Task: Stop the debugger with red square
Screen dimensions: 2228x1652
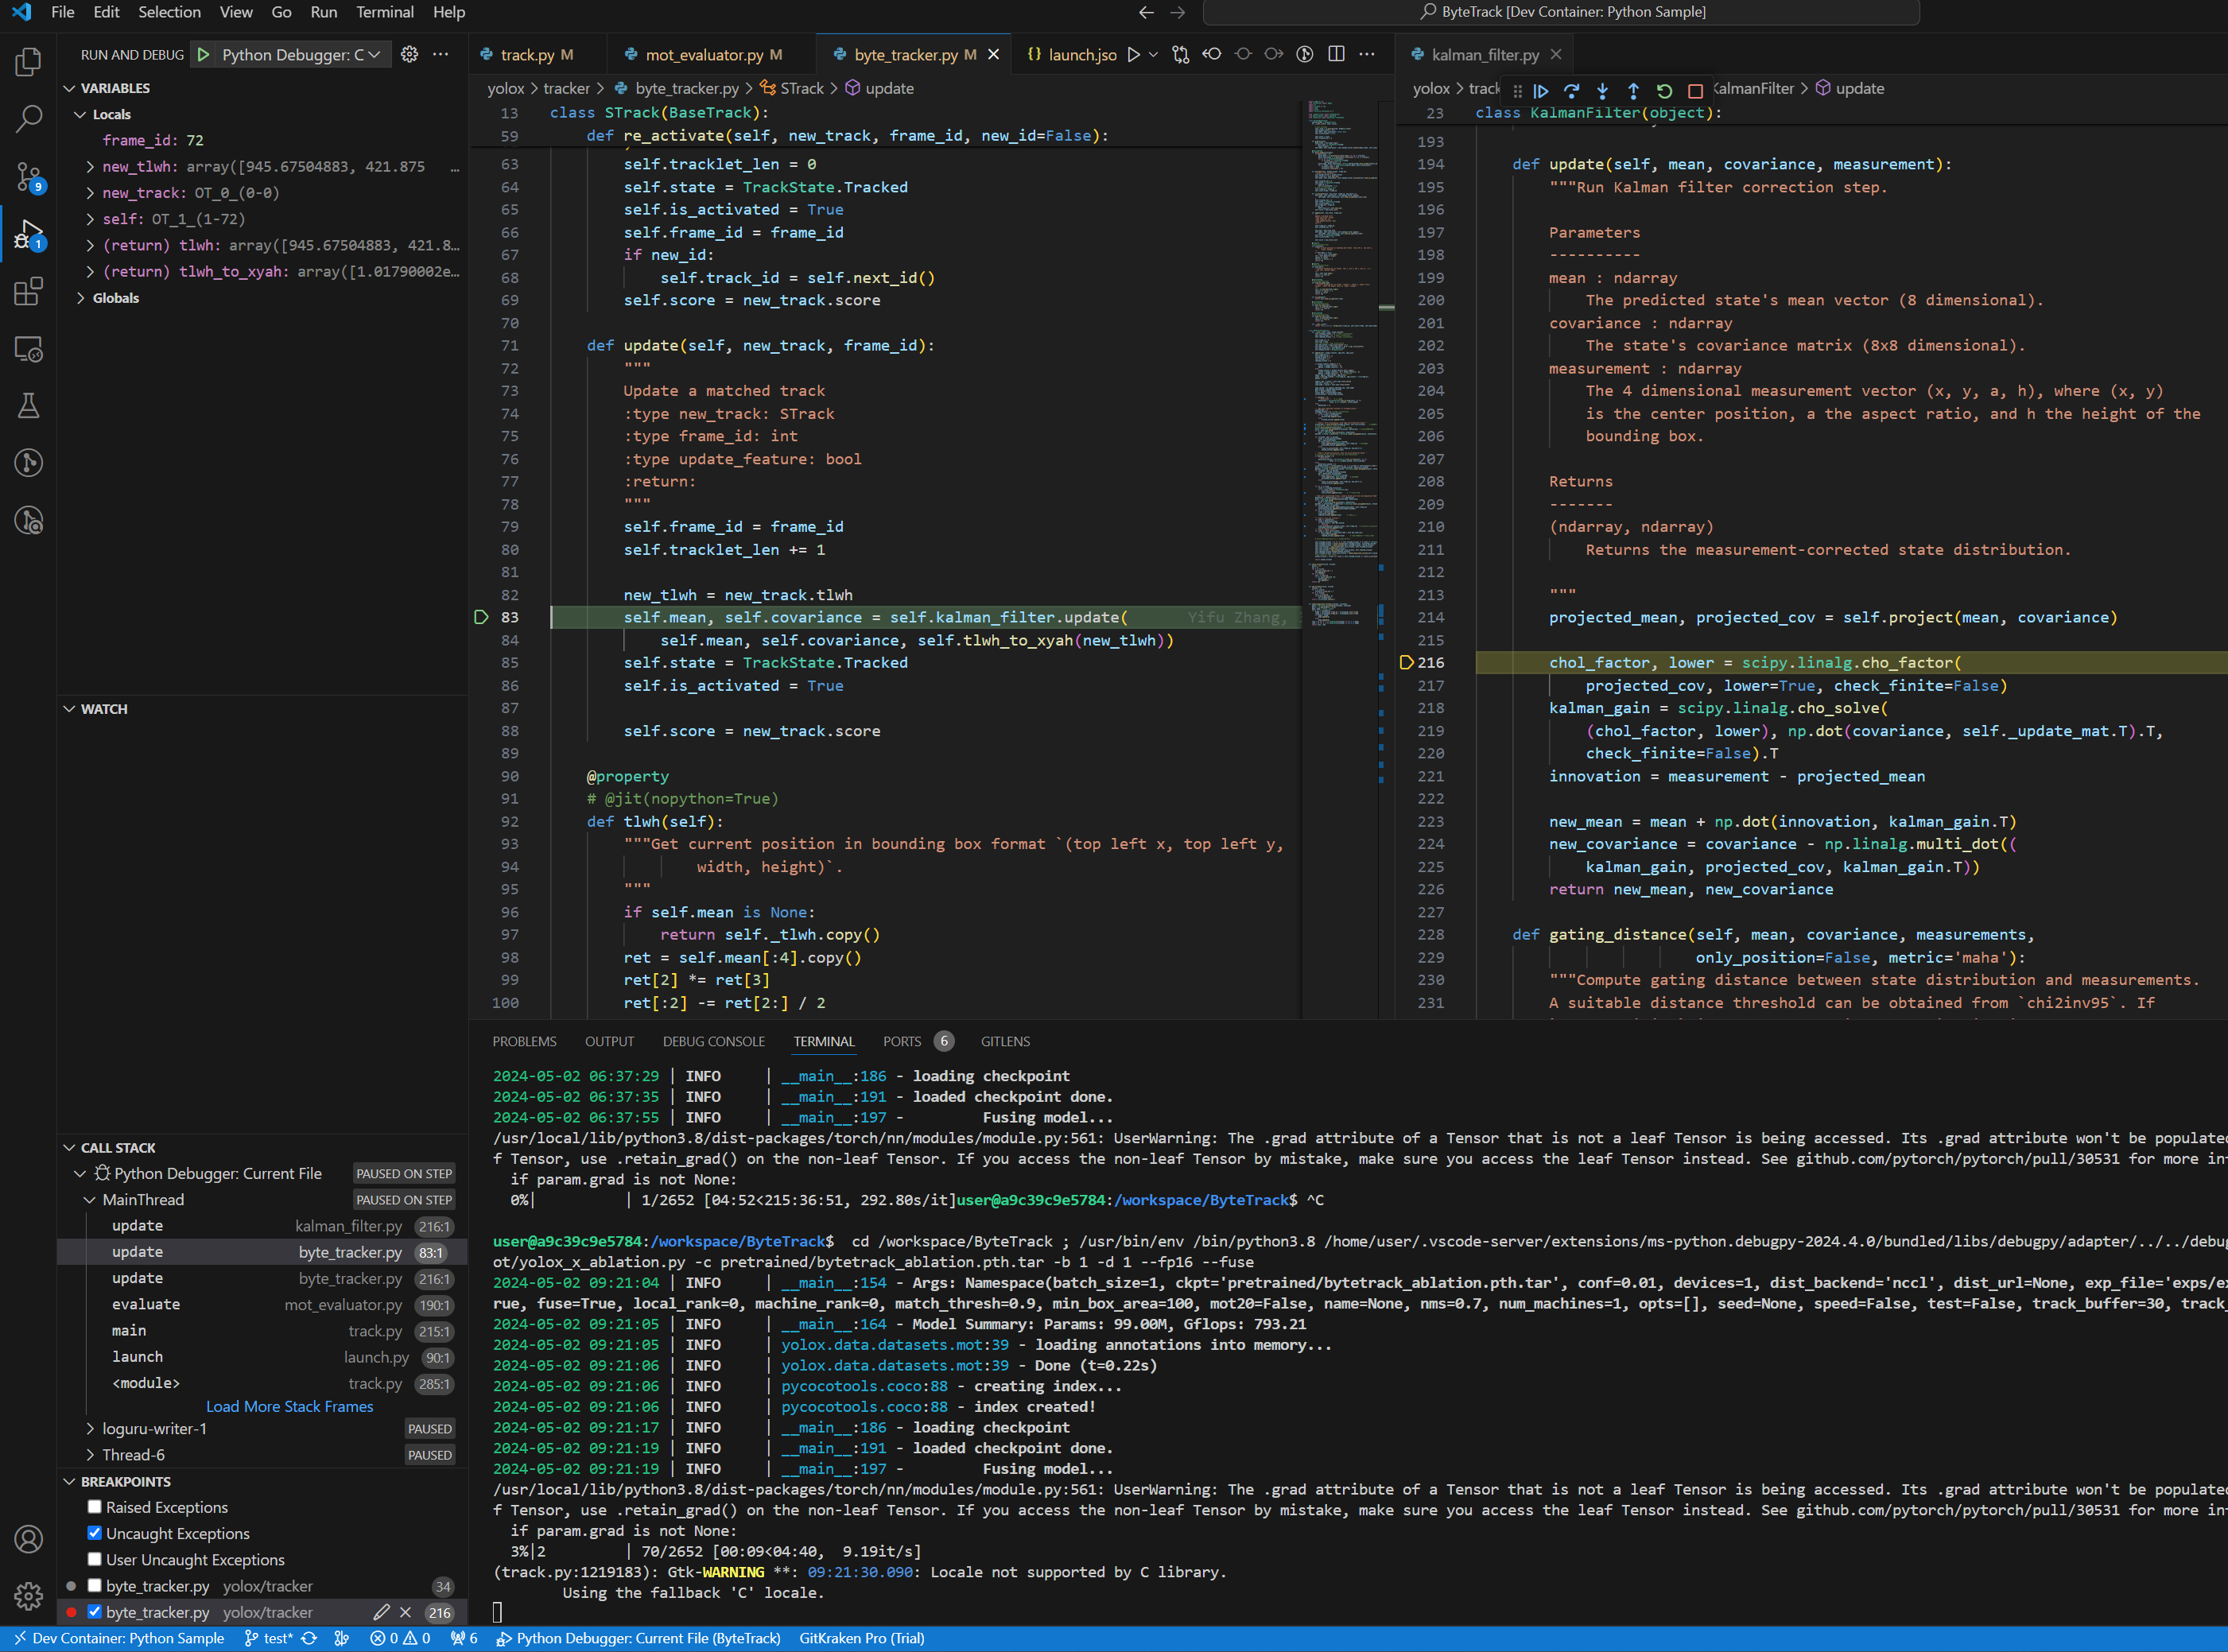Action: 1695,90
